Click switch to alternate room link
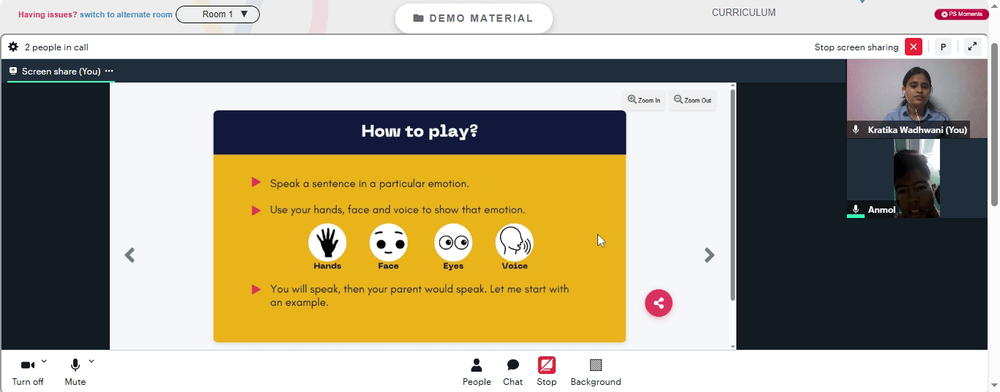Screen dimensions: 1000x392 click(126, 14)
